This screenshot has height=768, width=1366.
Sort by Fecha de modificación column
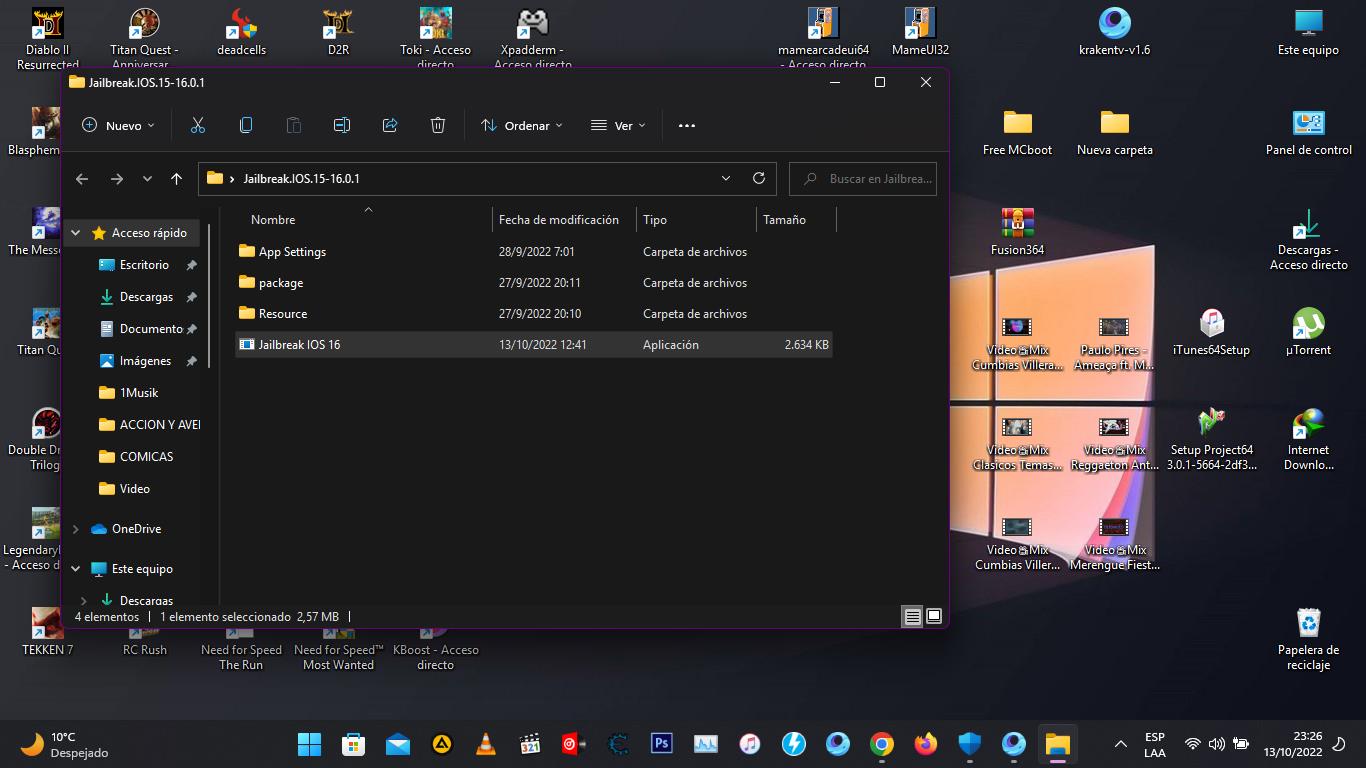click(x=558, y=220)
